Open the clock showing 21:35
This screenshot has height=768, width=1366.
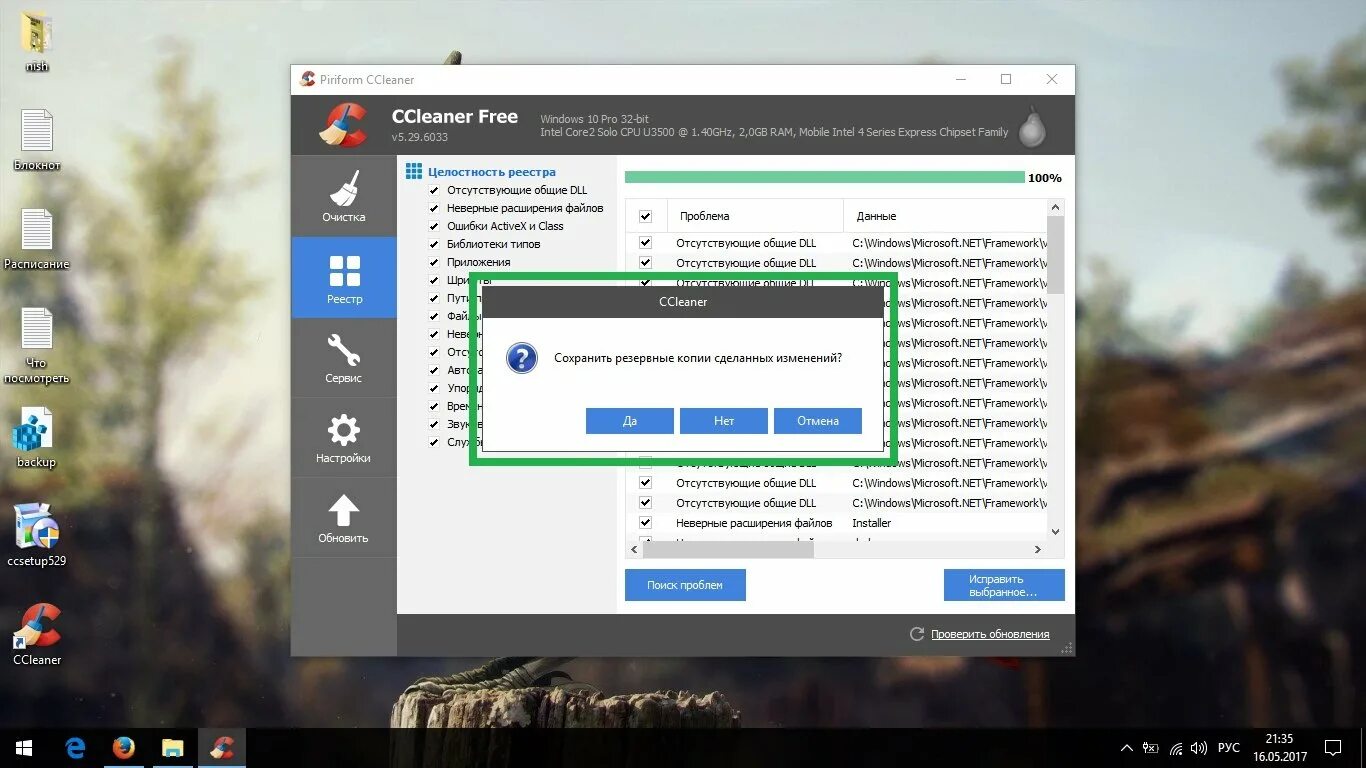[x=1279, y=748]
